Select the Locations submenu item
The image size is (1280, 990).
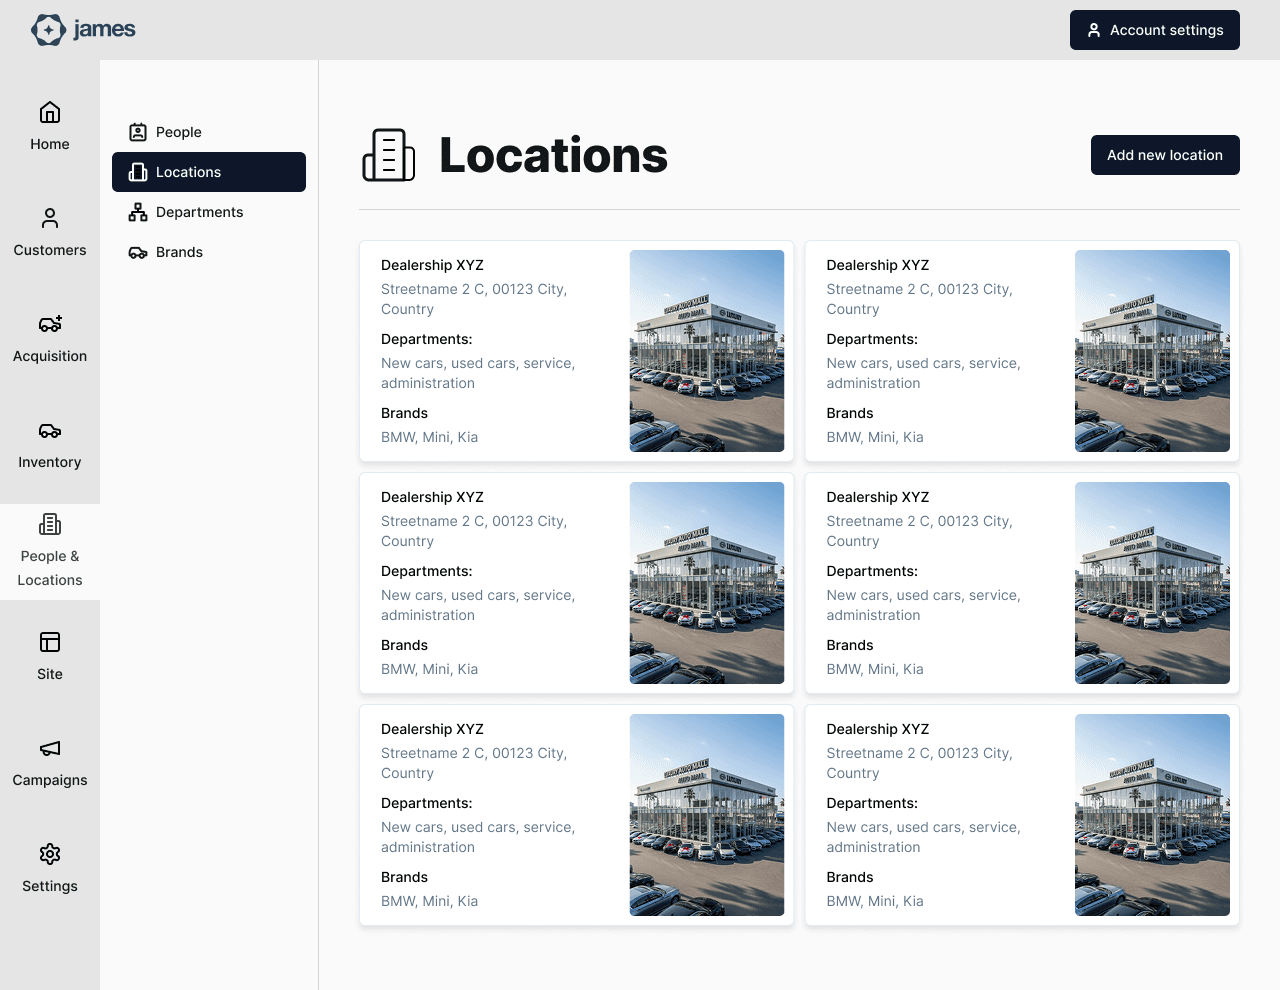[209, 172]
